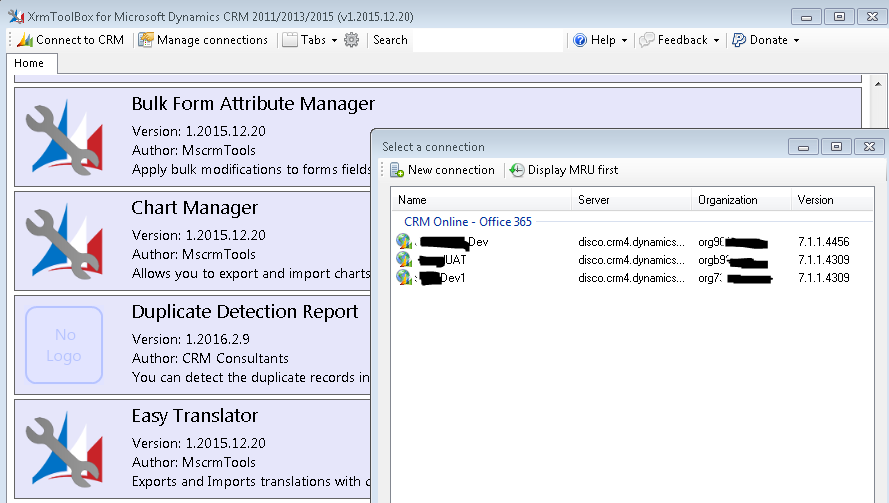Select the Home tab
Image resolution: width=889 pixels, height=503 pixels.
(32, 64)
